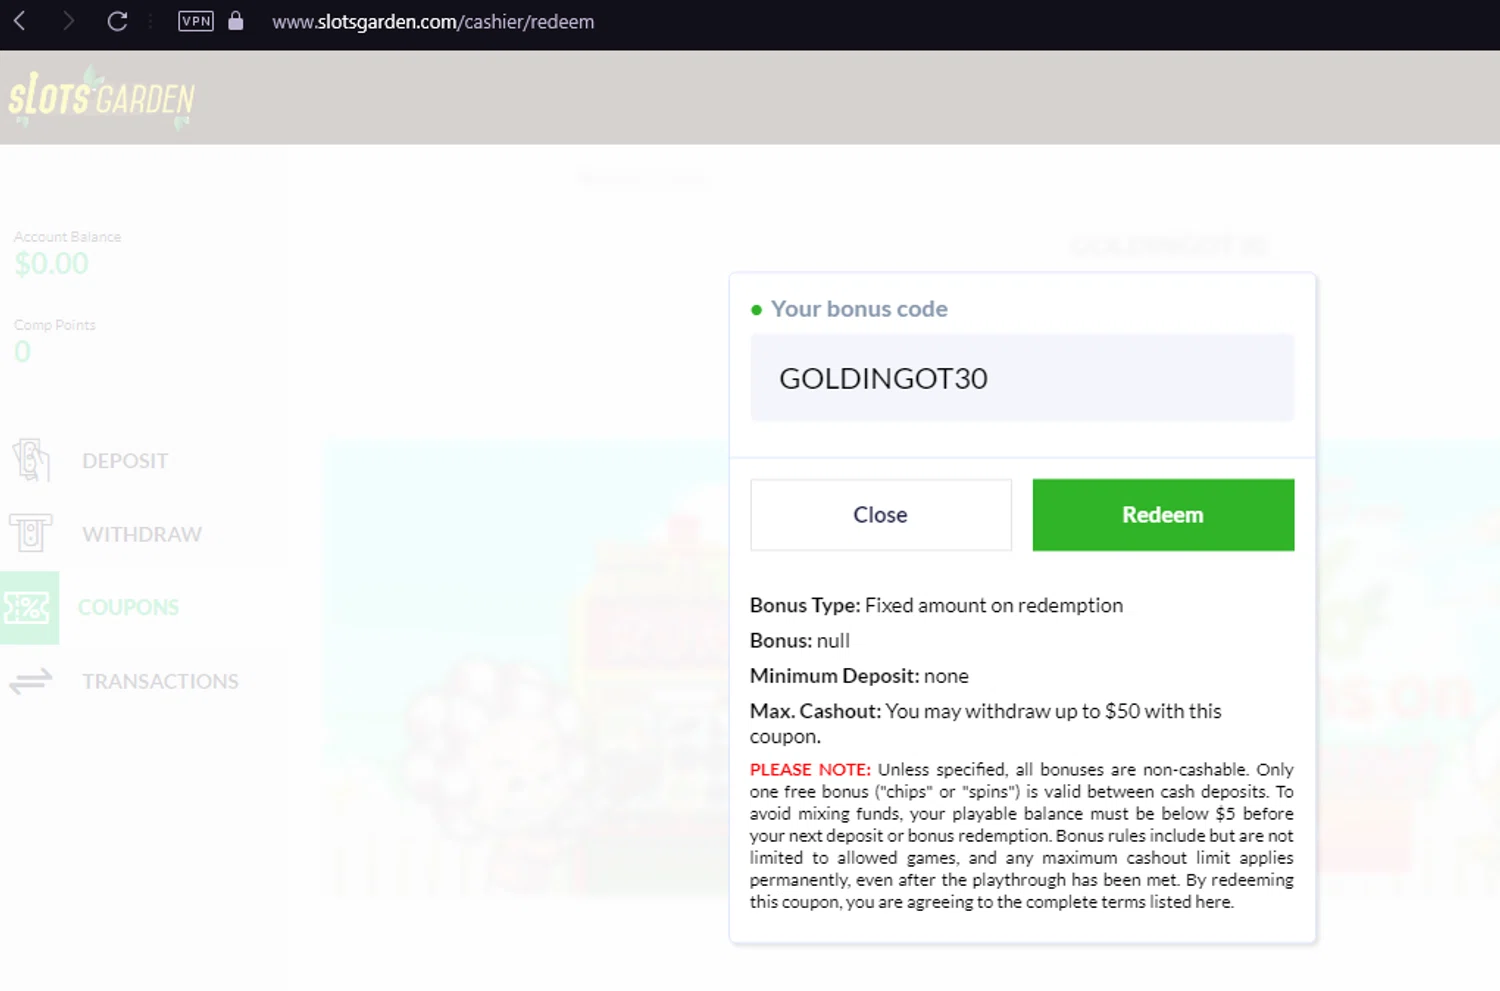1500x991 pixels.
Task: Reload the page with the refresh icon
Action: click(117, 21)
